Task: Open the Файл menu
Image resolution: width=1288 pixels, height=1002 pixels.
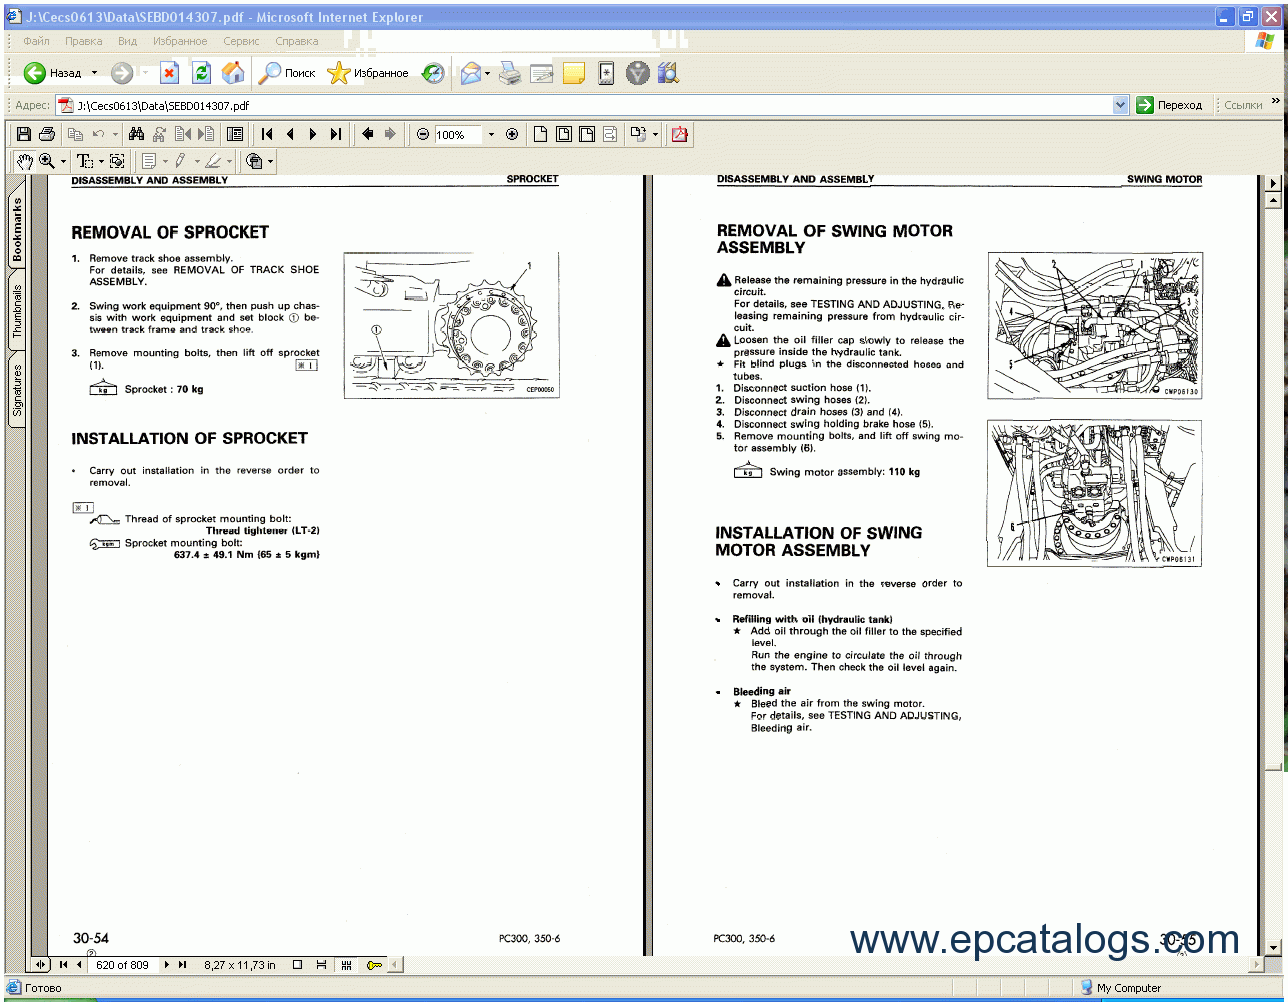Action: click(36, 41)
